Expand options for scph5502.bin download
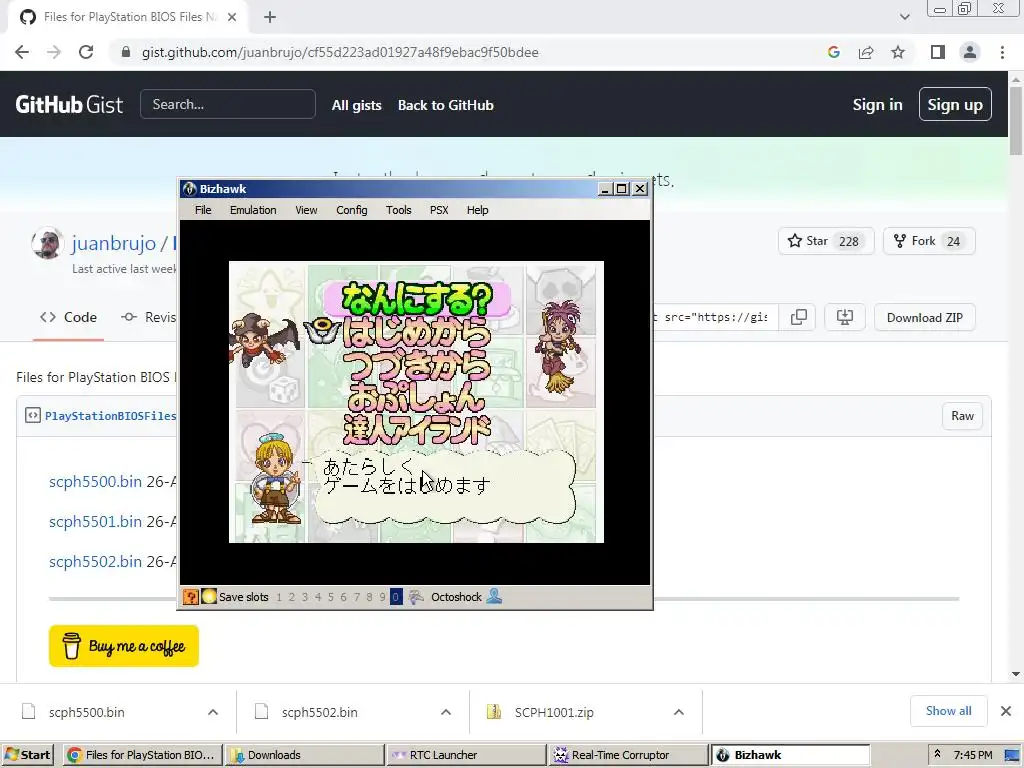This screenshot has width=1024, height=768. [x=446, y=712]
